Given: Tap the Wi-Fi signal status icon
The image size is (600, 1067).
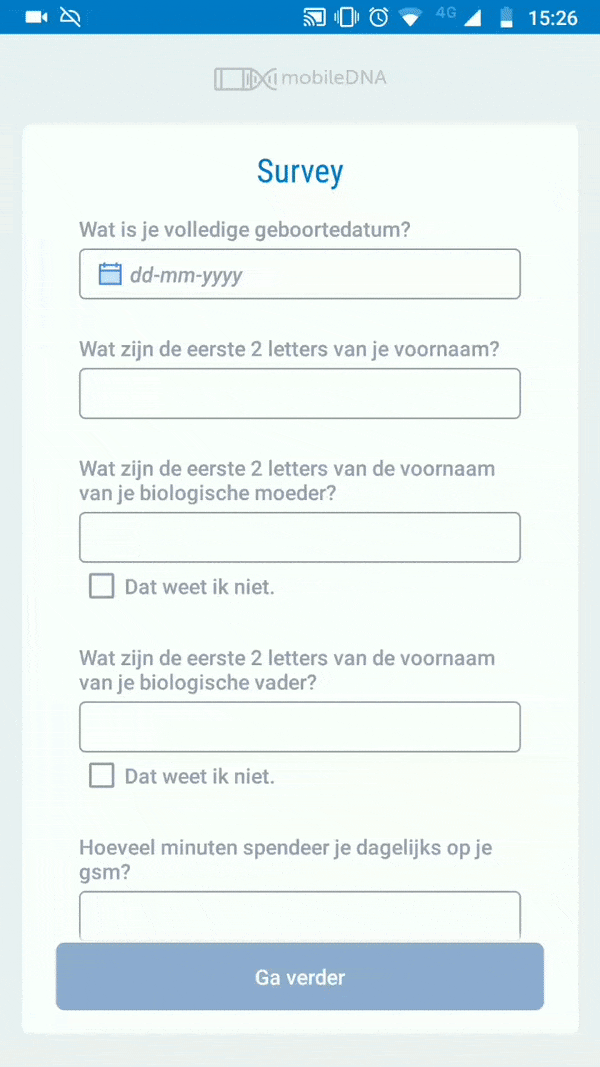Looking at the screenshot, I should point(410,18).
